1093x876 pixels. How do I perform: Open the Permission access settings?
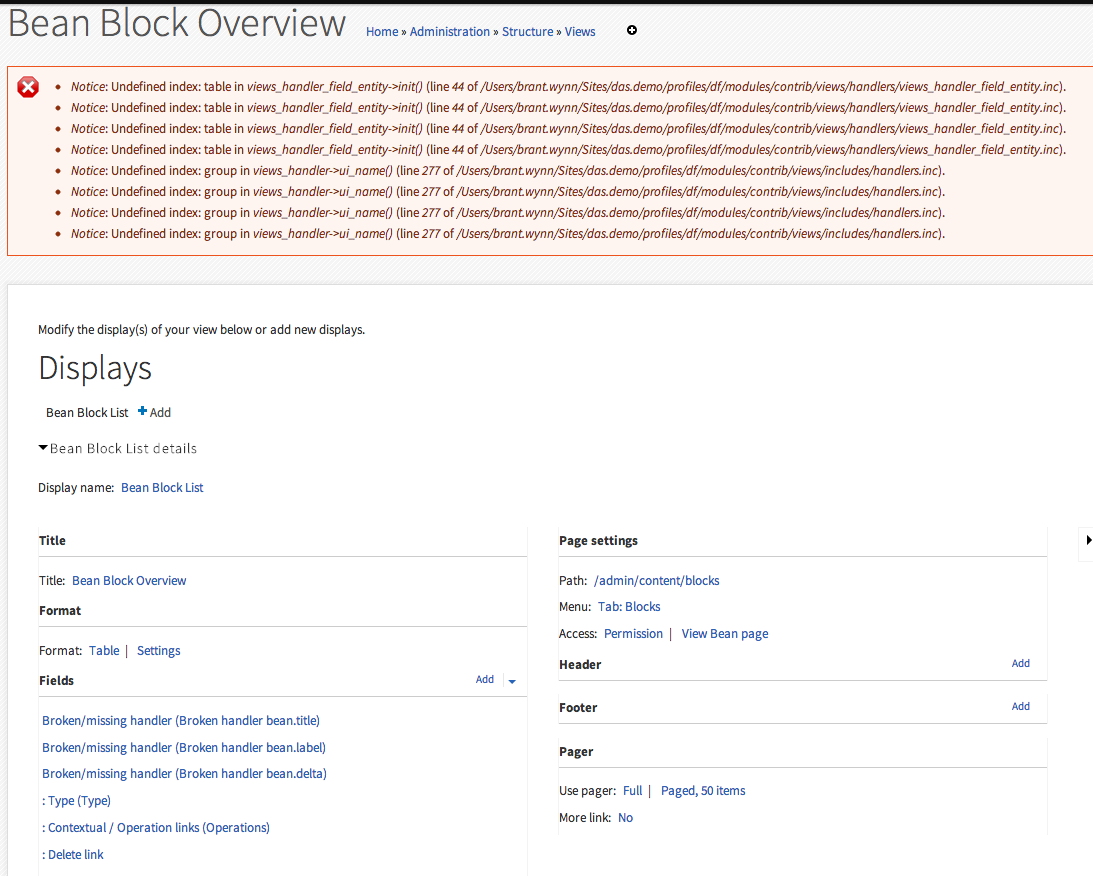click(633, 633)
